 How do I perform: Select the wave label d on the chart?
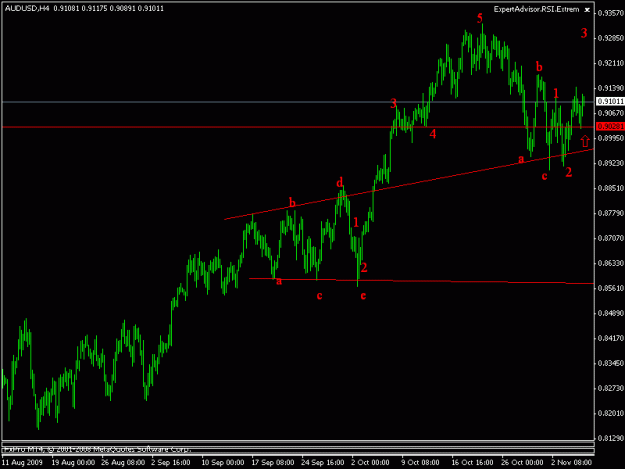tap(339, 182)
